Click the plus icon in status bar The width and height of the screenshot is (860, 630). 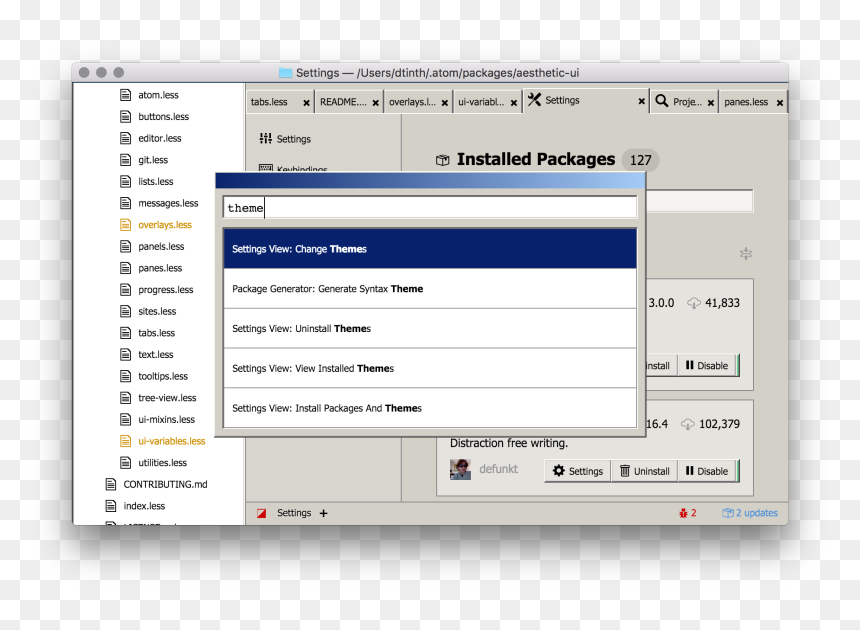pyautogui.click(x=324, y=513)
